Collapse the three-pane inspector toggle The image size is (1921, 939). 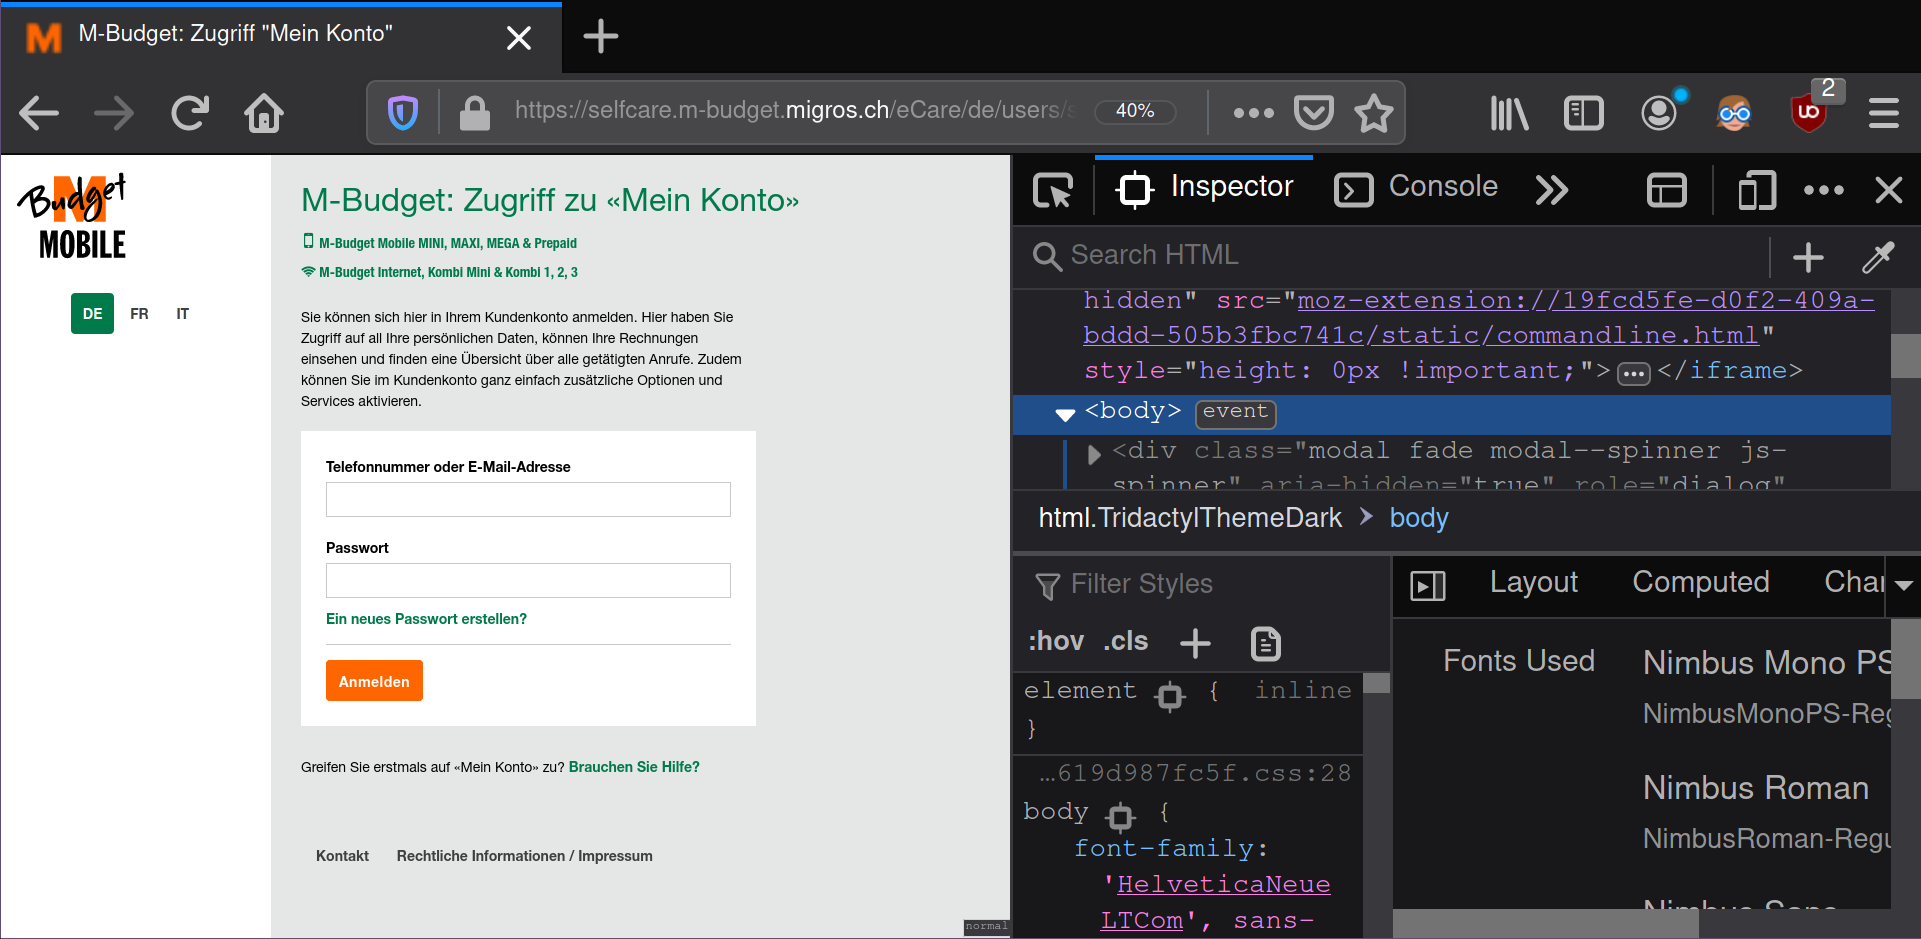point(1428,585)
